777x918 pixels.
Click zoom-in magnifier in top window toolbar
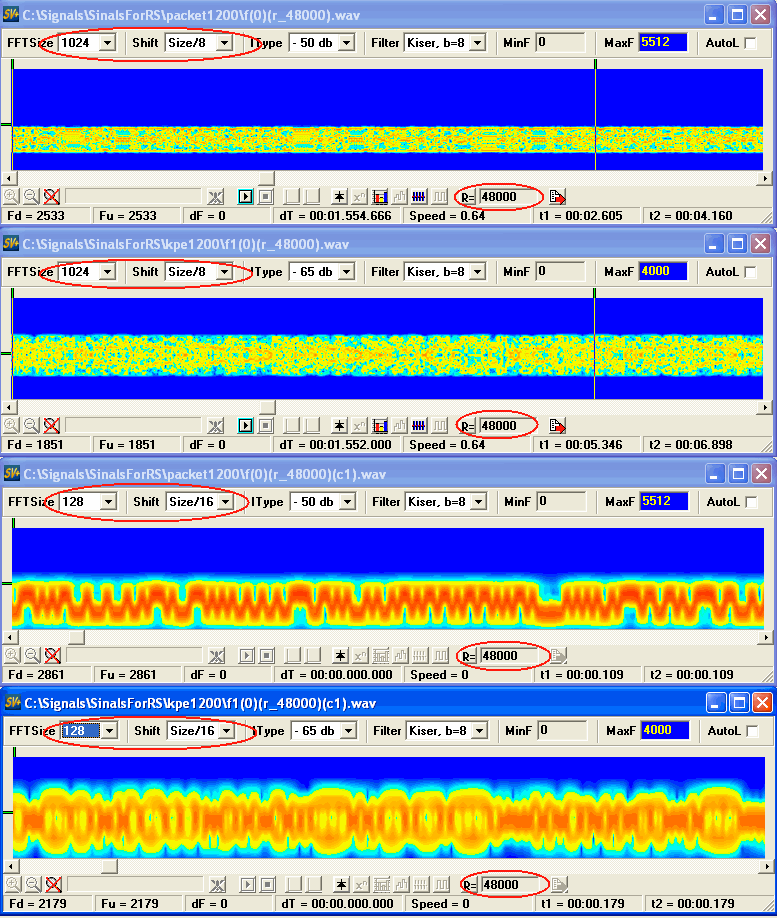[x=11, y=197]
